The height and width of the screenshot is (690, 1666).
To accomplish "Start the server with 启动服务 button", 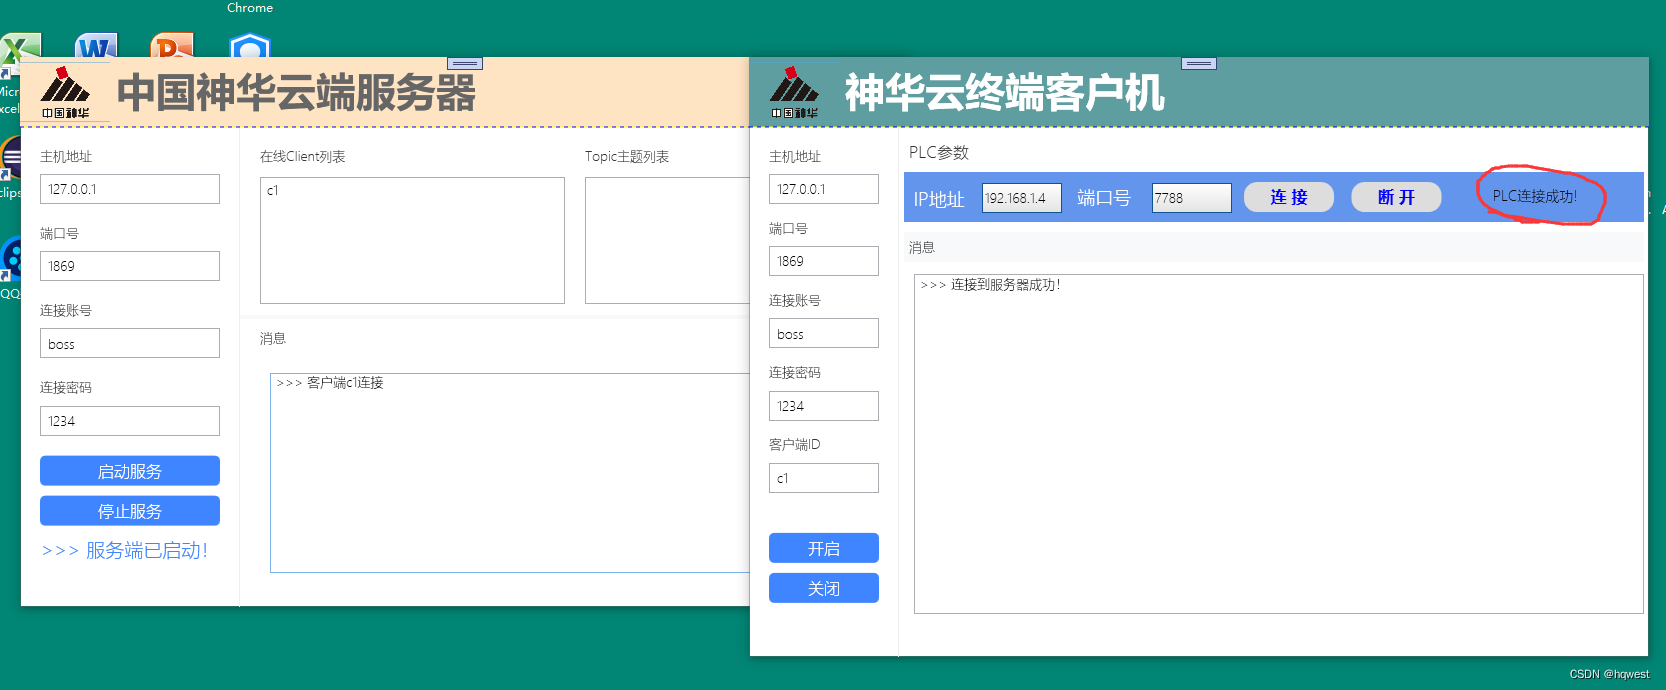I will tap(130, 471).
